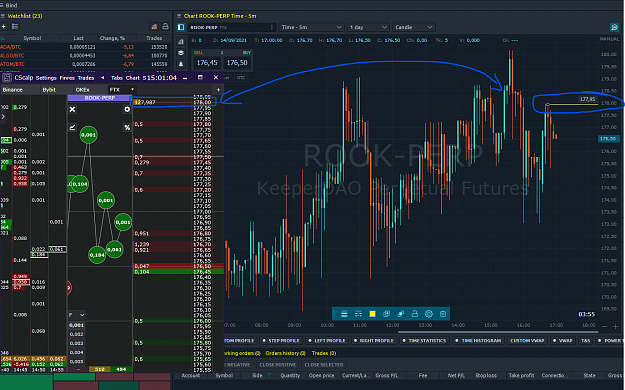
Task: Close the ROOK-PERP cluster panel with the X
Action: point(72,109)
